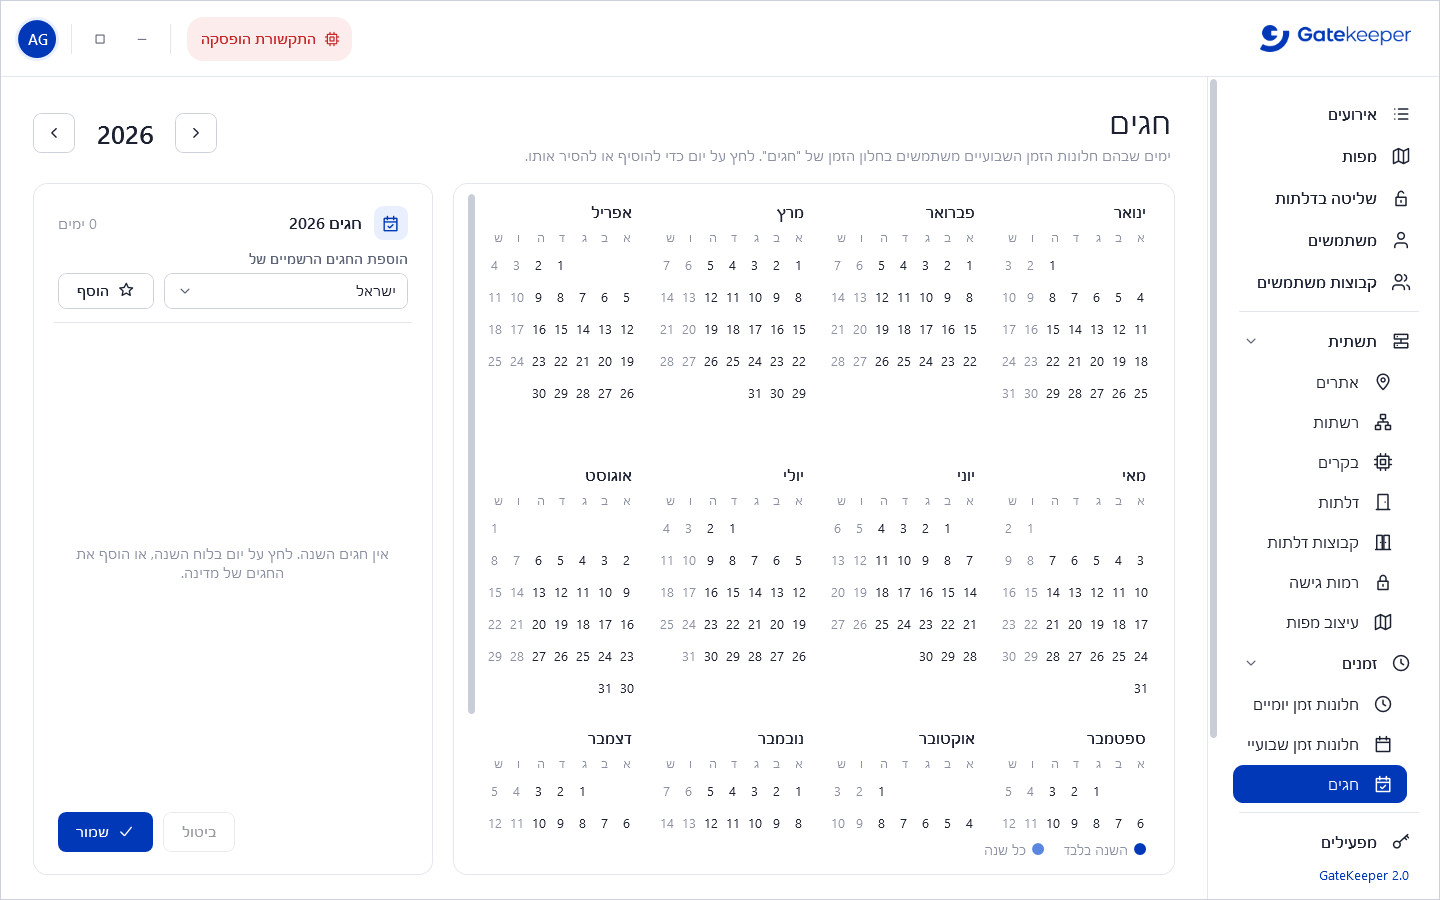
Task: Go to חלונות זמן שבועיי menu item
Action: (1320, 745)
